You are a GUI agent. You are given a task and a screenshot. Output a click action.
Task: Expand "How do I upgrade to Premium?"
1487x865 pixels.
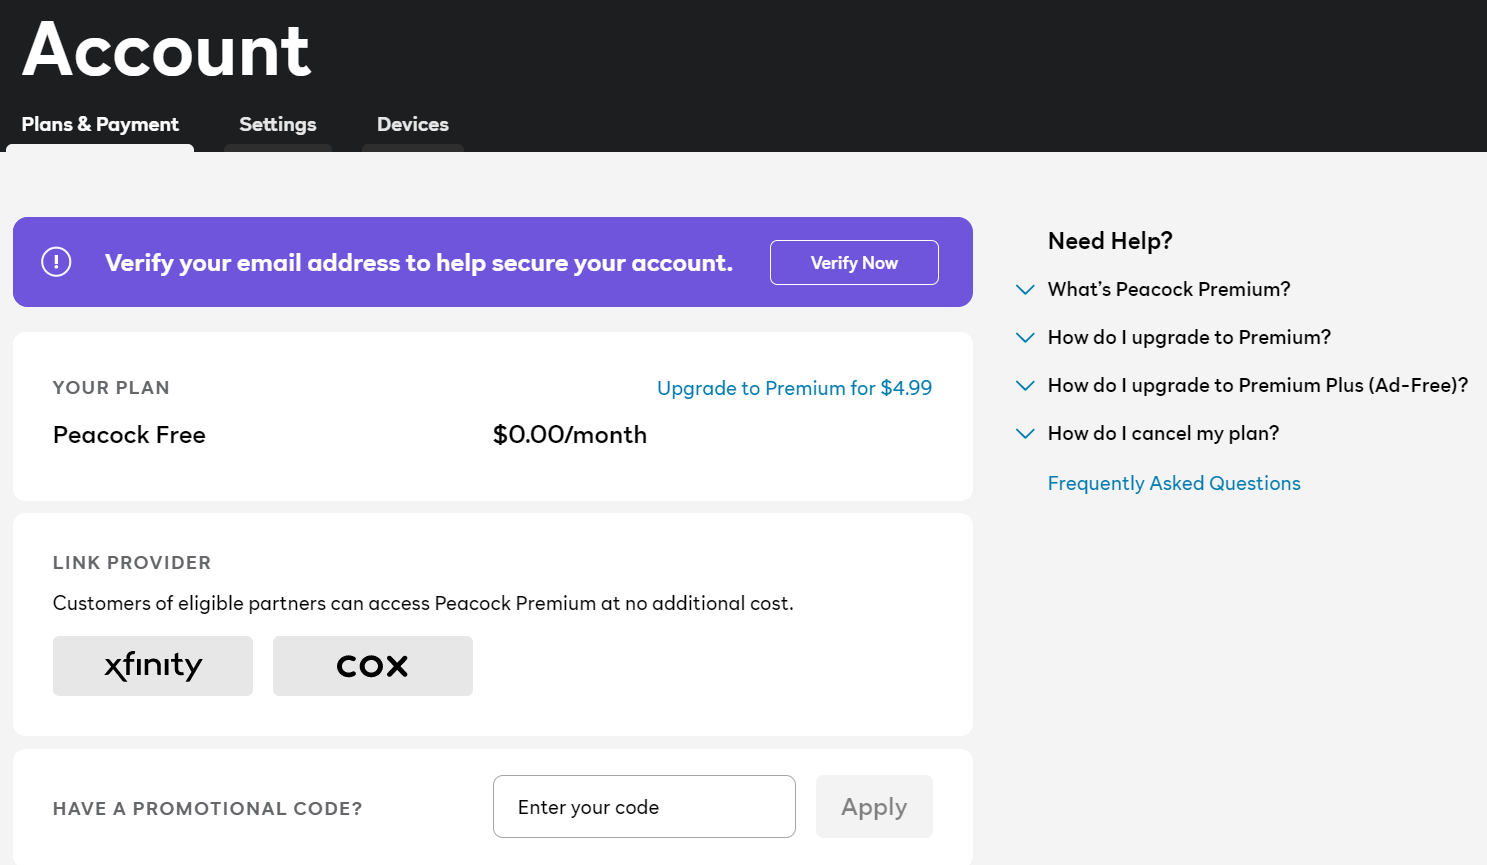[1189, 337]
